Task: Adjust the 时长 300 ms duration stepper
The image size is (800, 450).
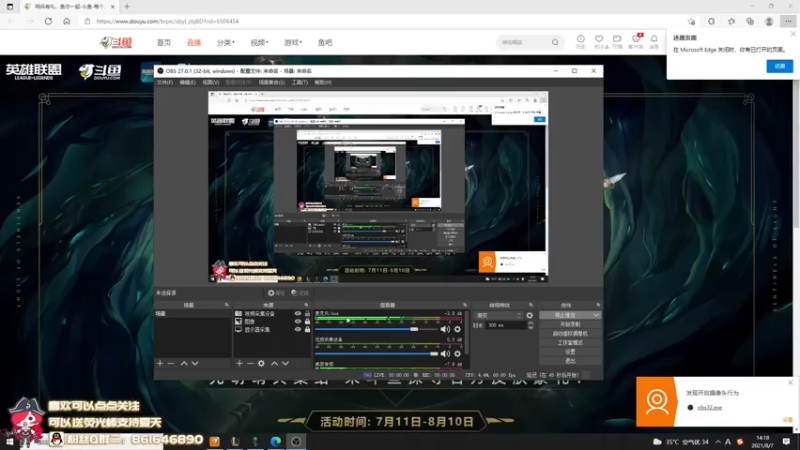Action: [x=530, y=325]
